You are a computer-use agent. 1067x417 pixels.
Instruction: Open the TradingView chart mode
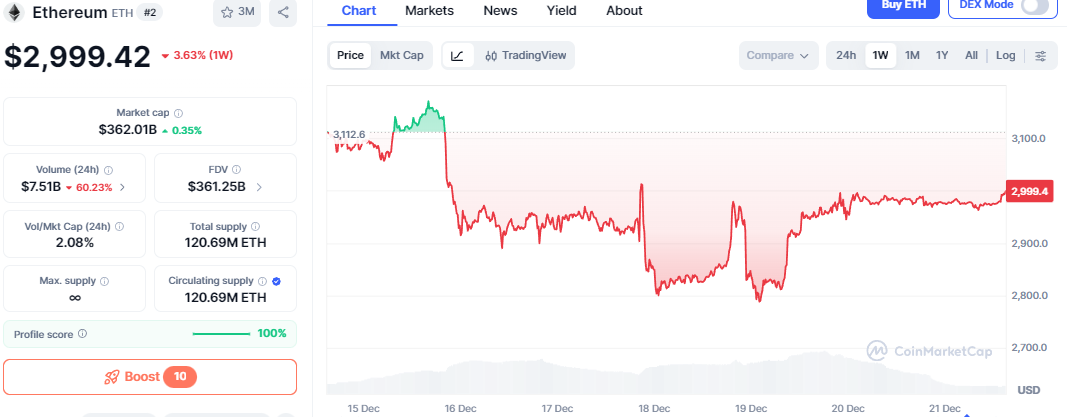pos(525,56)
